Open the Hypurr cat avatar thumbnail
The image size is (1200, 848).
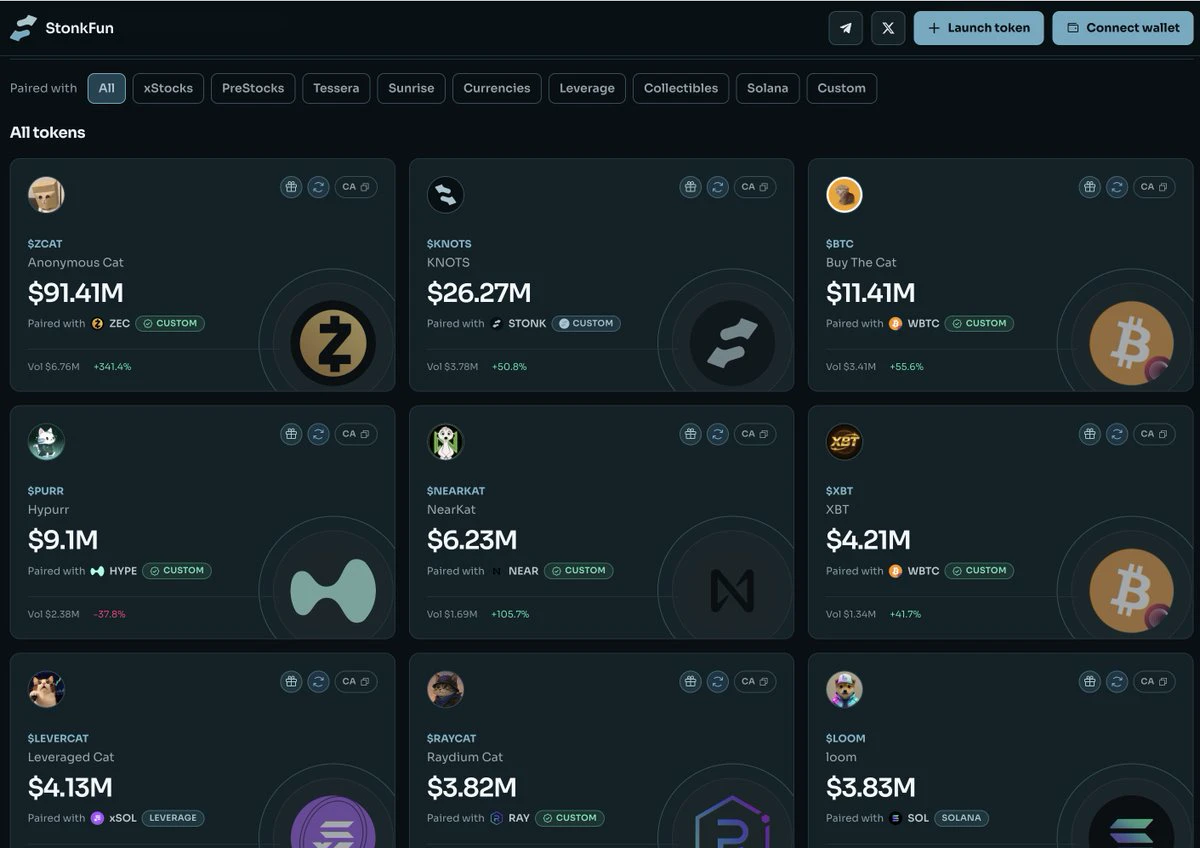(46, 442)
